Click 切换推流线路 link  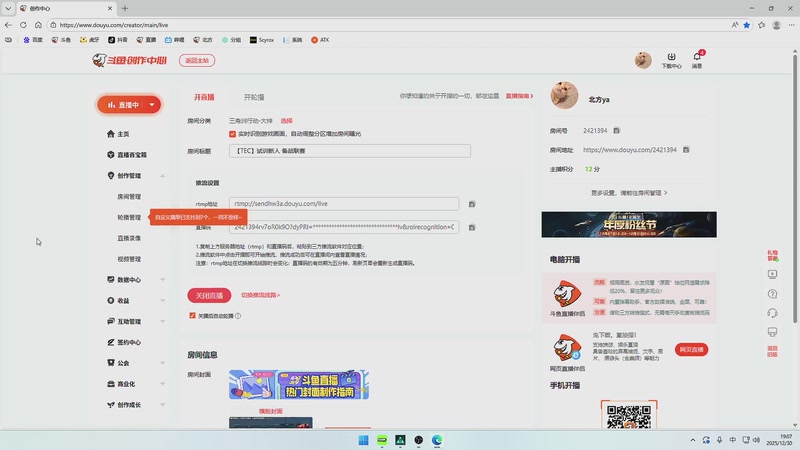pos(260,295)
